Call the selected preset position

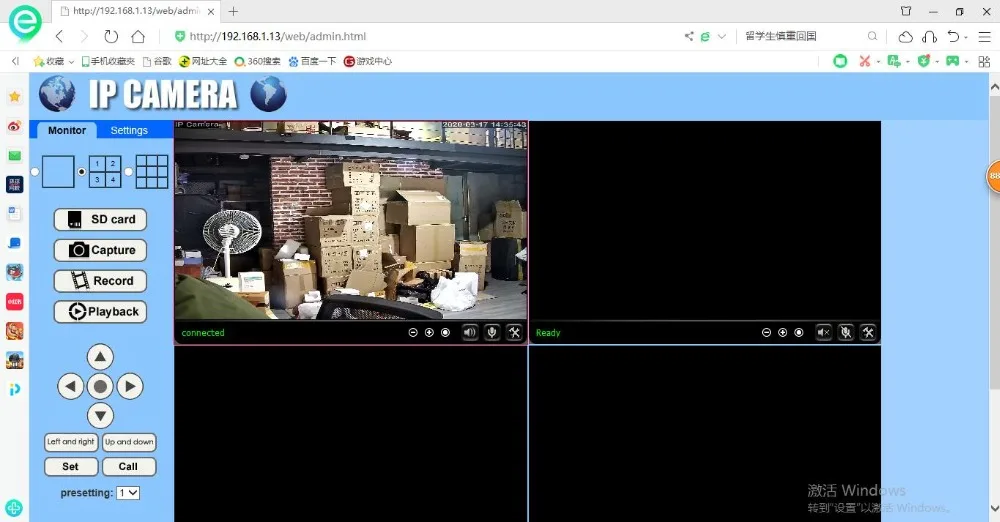click(128, 466)
